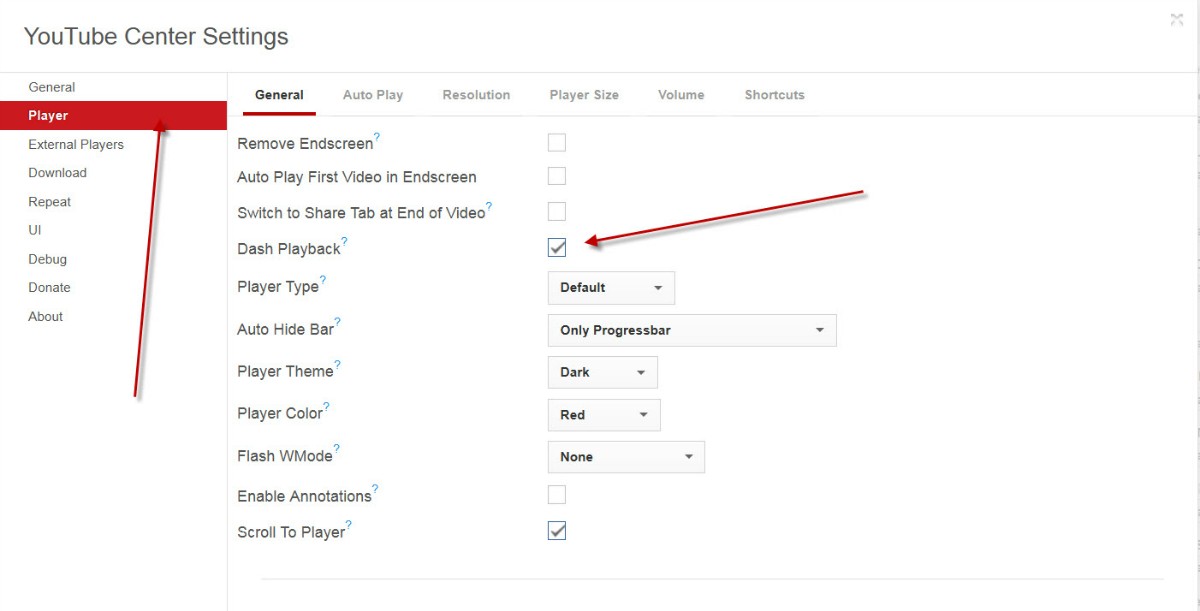
Task: Open the Download settings category
Action: (x=113, y=173)
